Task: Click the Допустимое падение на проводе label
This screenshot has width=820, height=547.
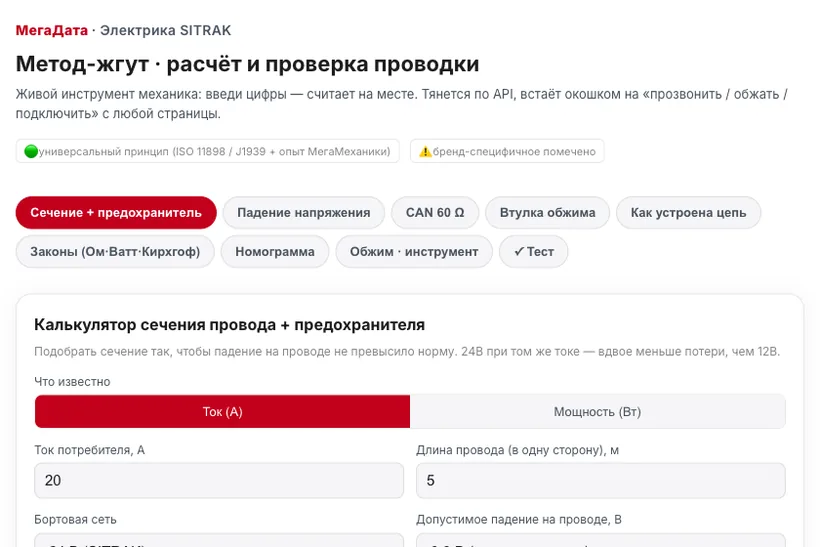Action: 519,519
